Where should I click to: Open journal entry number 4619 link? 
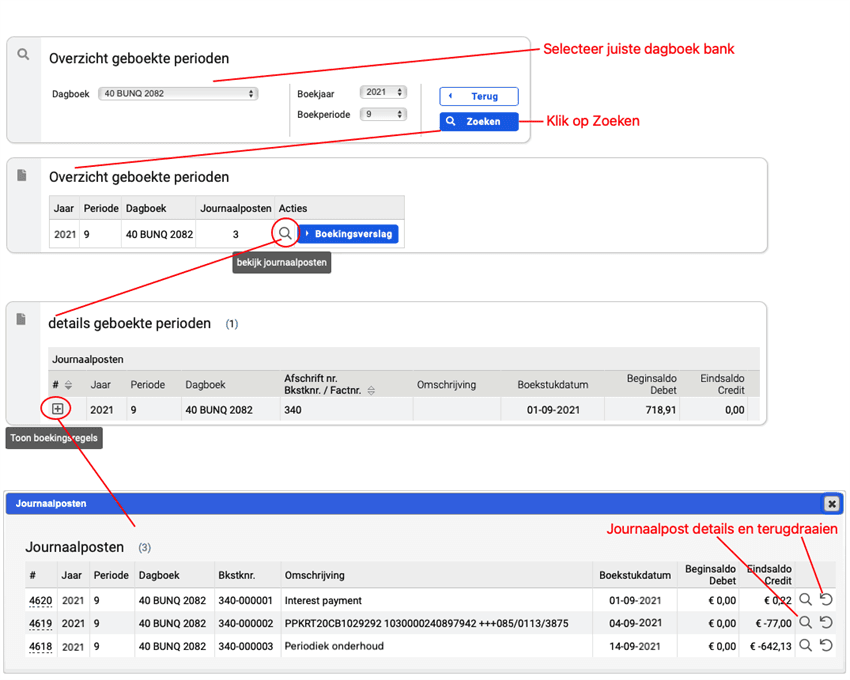click(41, 624)
